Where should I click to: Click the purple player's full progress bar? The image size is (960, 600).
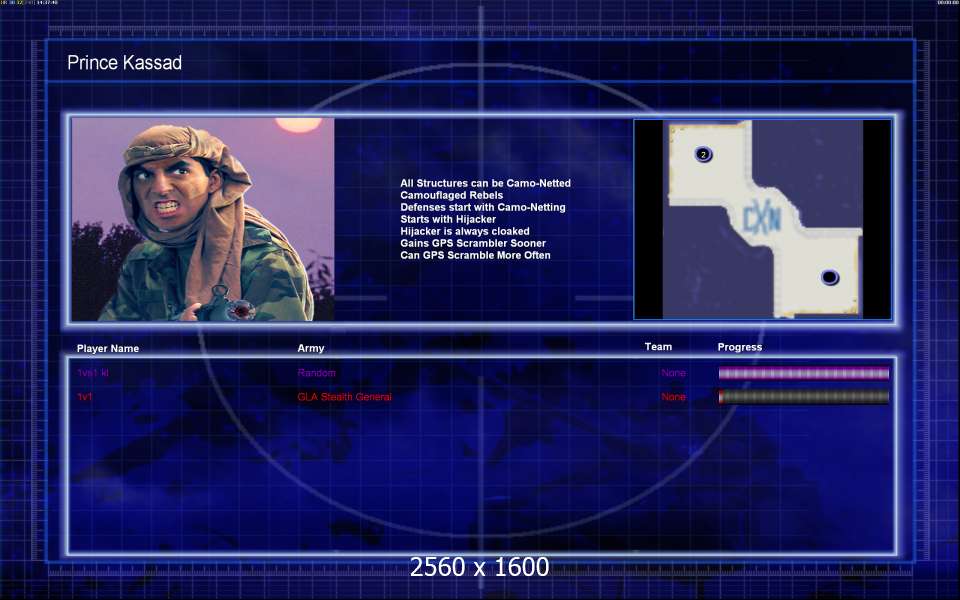[804, 373]
